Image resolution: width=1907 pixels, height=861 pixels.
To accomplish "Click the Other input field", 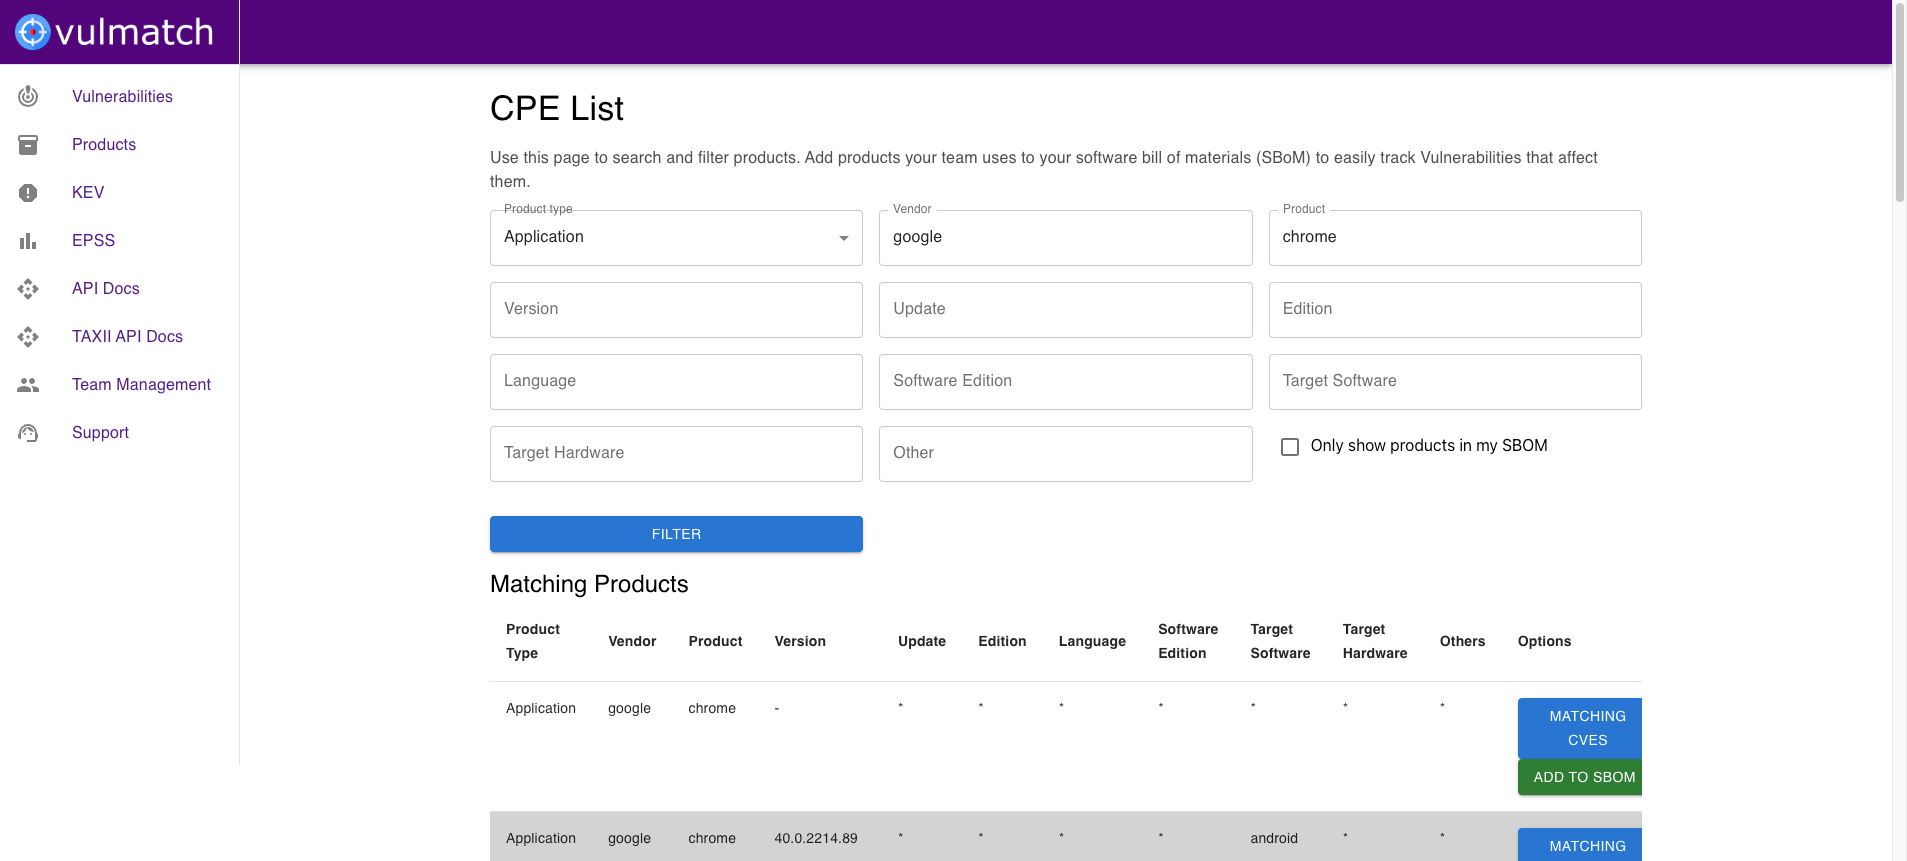I will [1065, 454].
